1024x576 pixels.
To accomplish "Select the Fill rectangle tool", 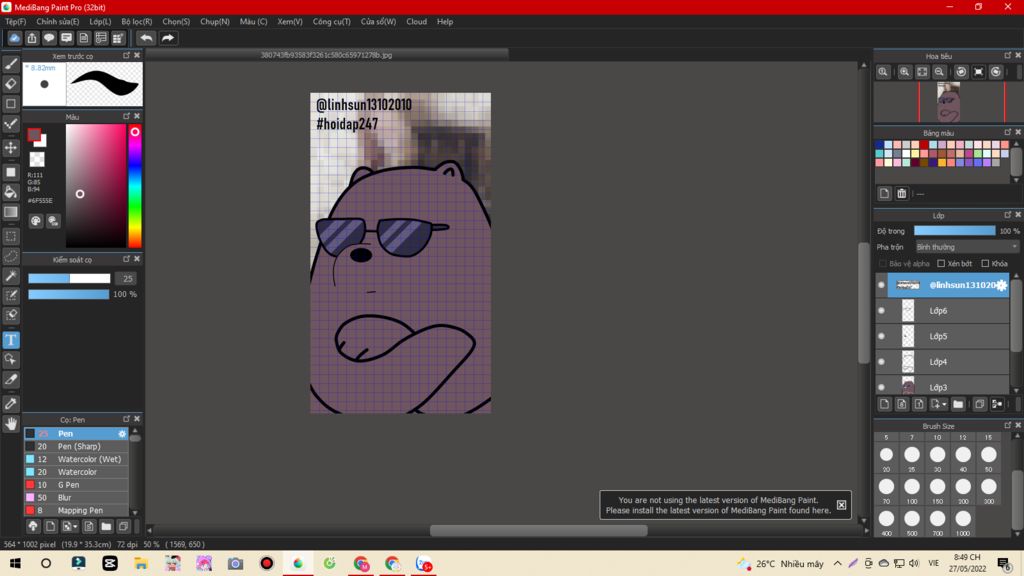I will click(11, 172).
